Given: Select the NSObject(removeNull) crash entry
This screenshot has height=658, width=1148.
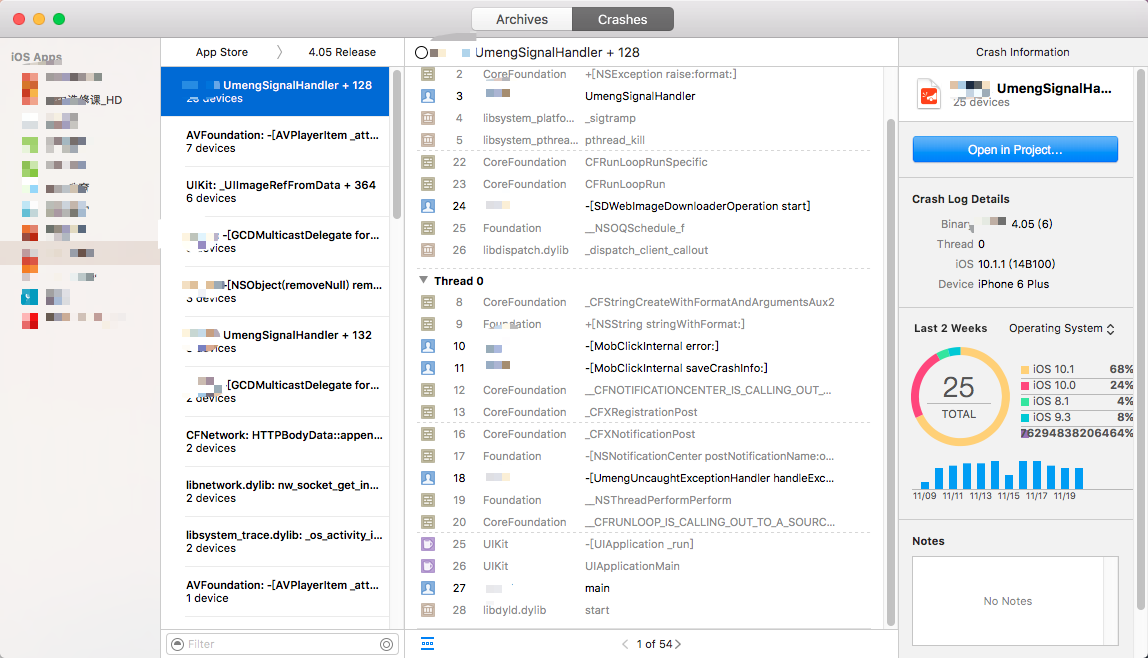Looking at the screenshot, I should 275,291.
